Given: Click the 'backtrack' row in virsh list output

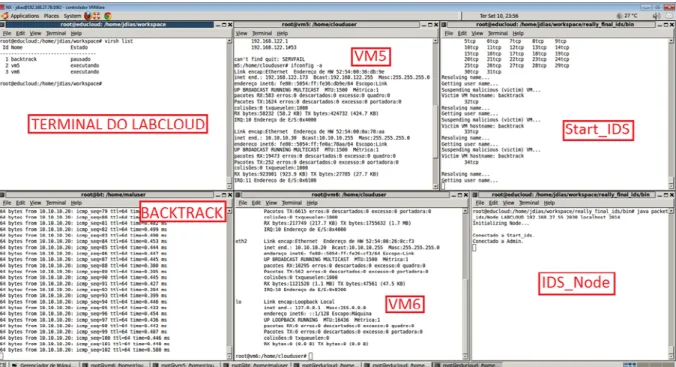Looking at the screenshot, I should click(48, 59).
